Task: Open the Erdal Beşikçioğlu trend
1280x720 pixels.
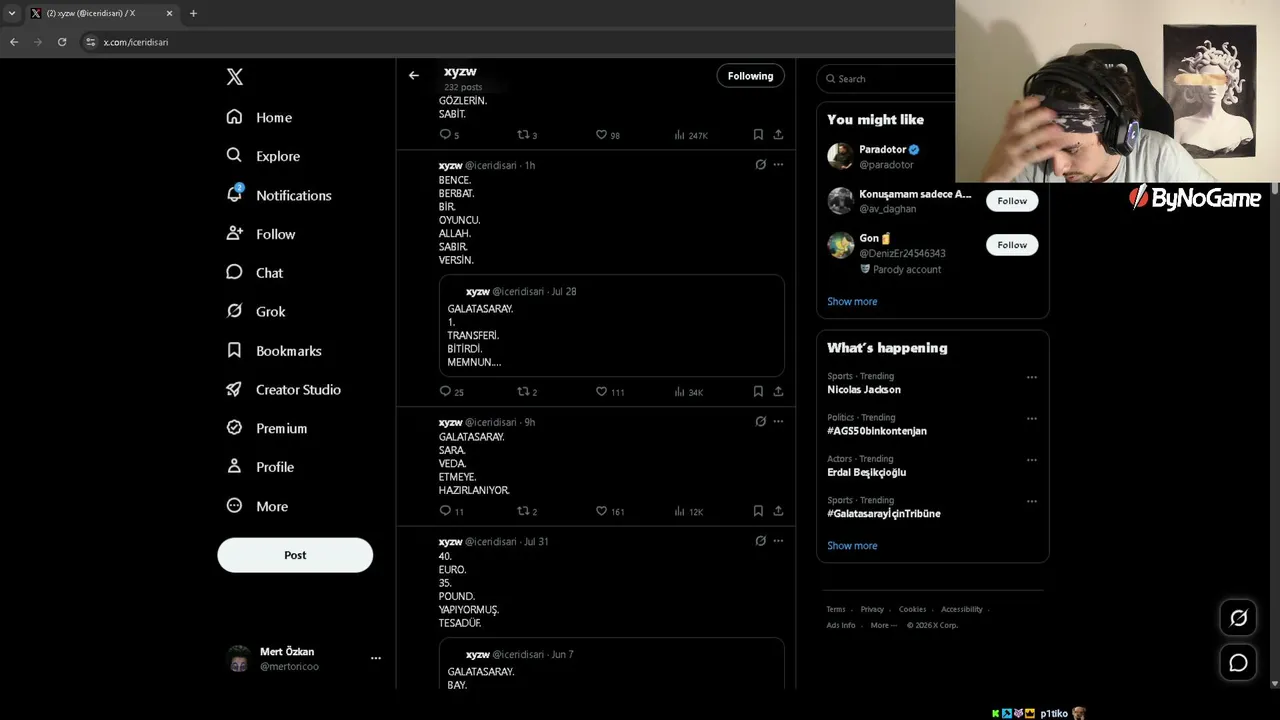Action: (x=867, y=472)
